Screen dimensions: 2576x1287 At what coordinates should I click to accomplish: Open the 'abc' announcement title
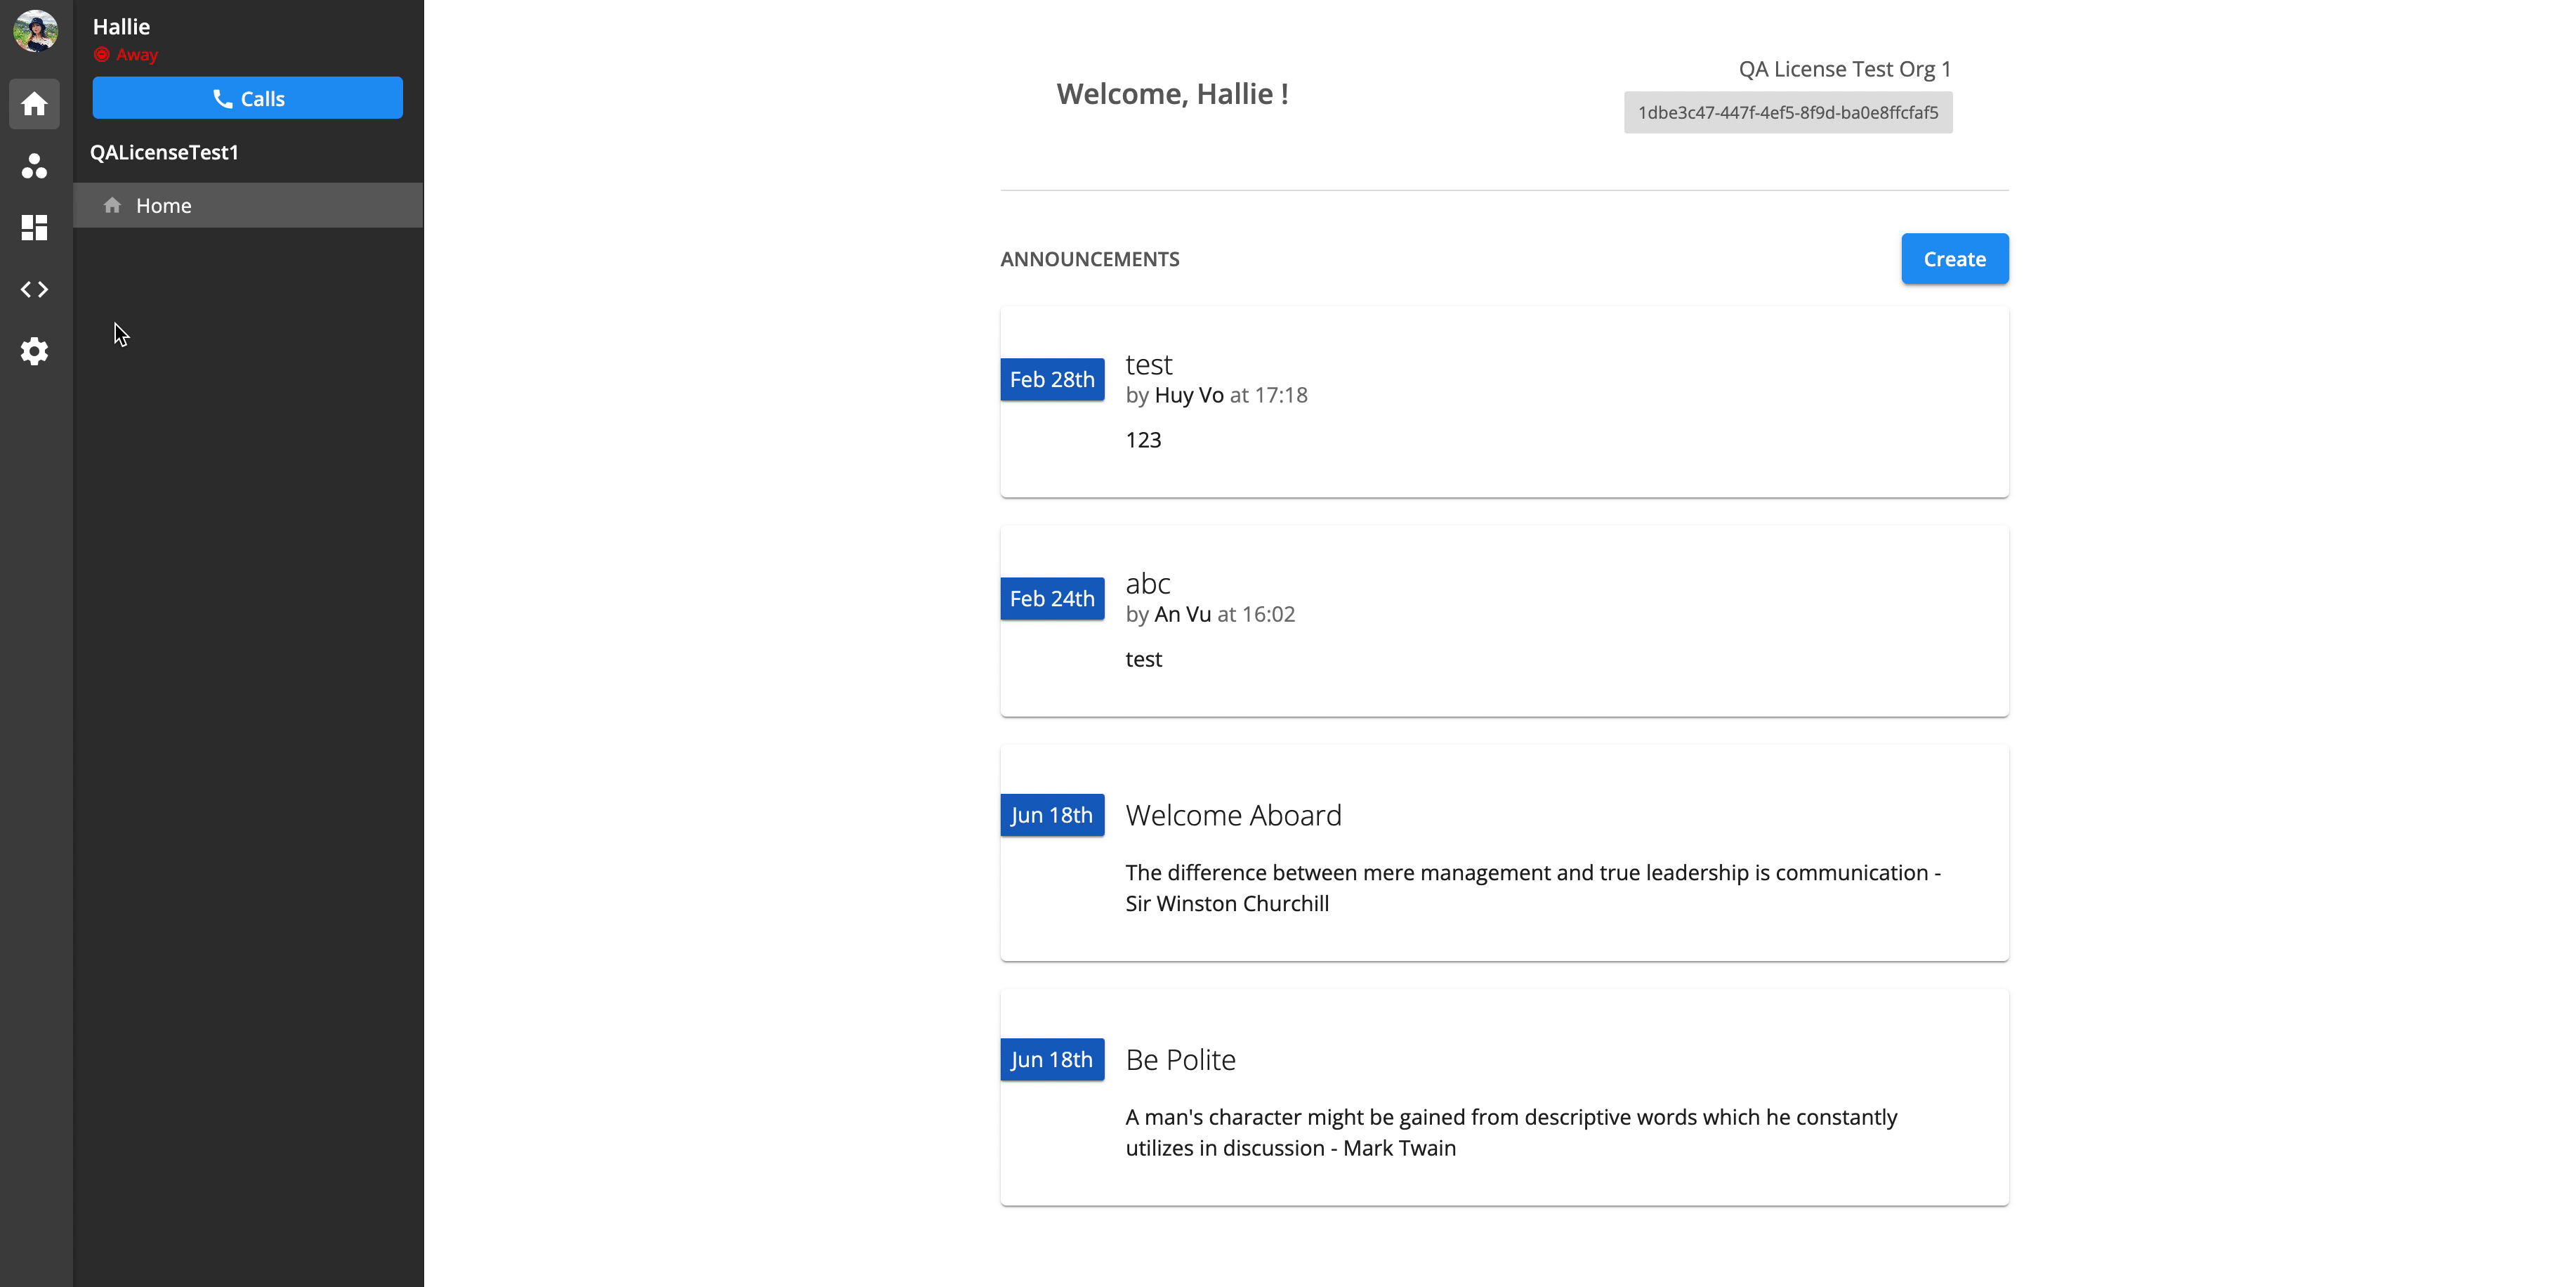pyautogui.click(x=1148, y=583)
